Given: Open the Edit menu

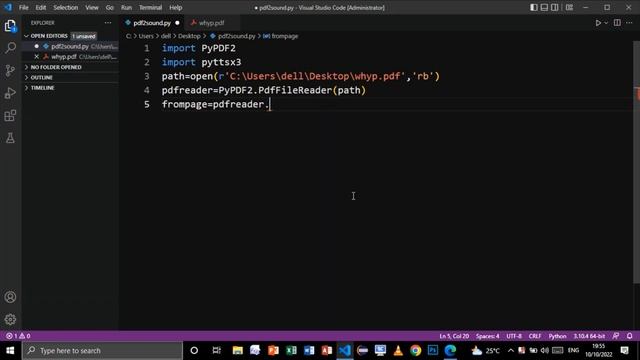Looking at the screenshot, I should point(40,7).
